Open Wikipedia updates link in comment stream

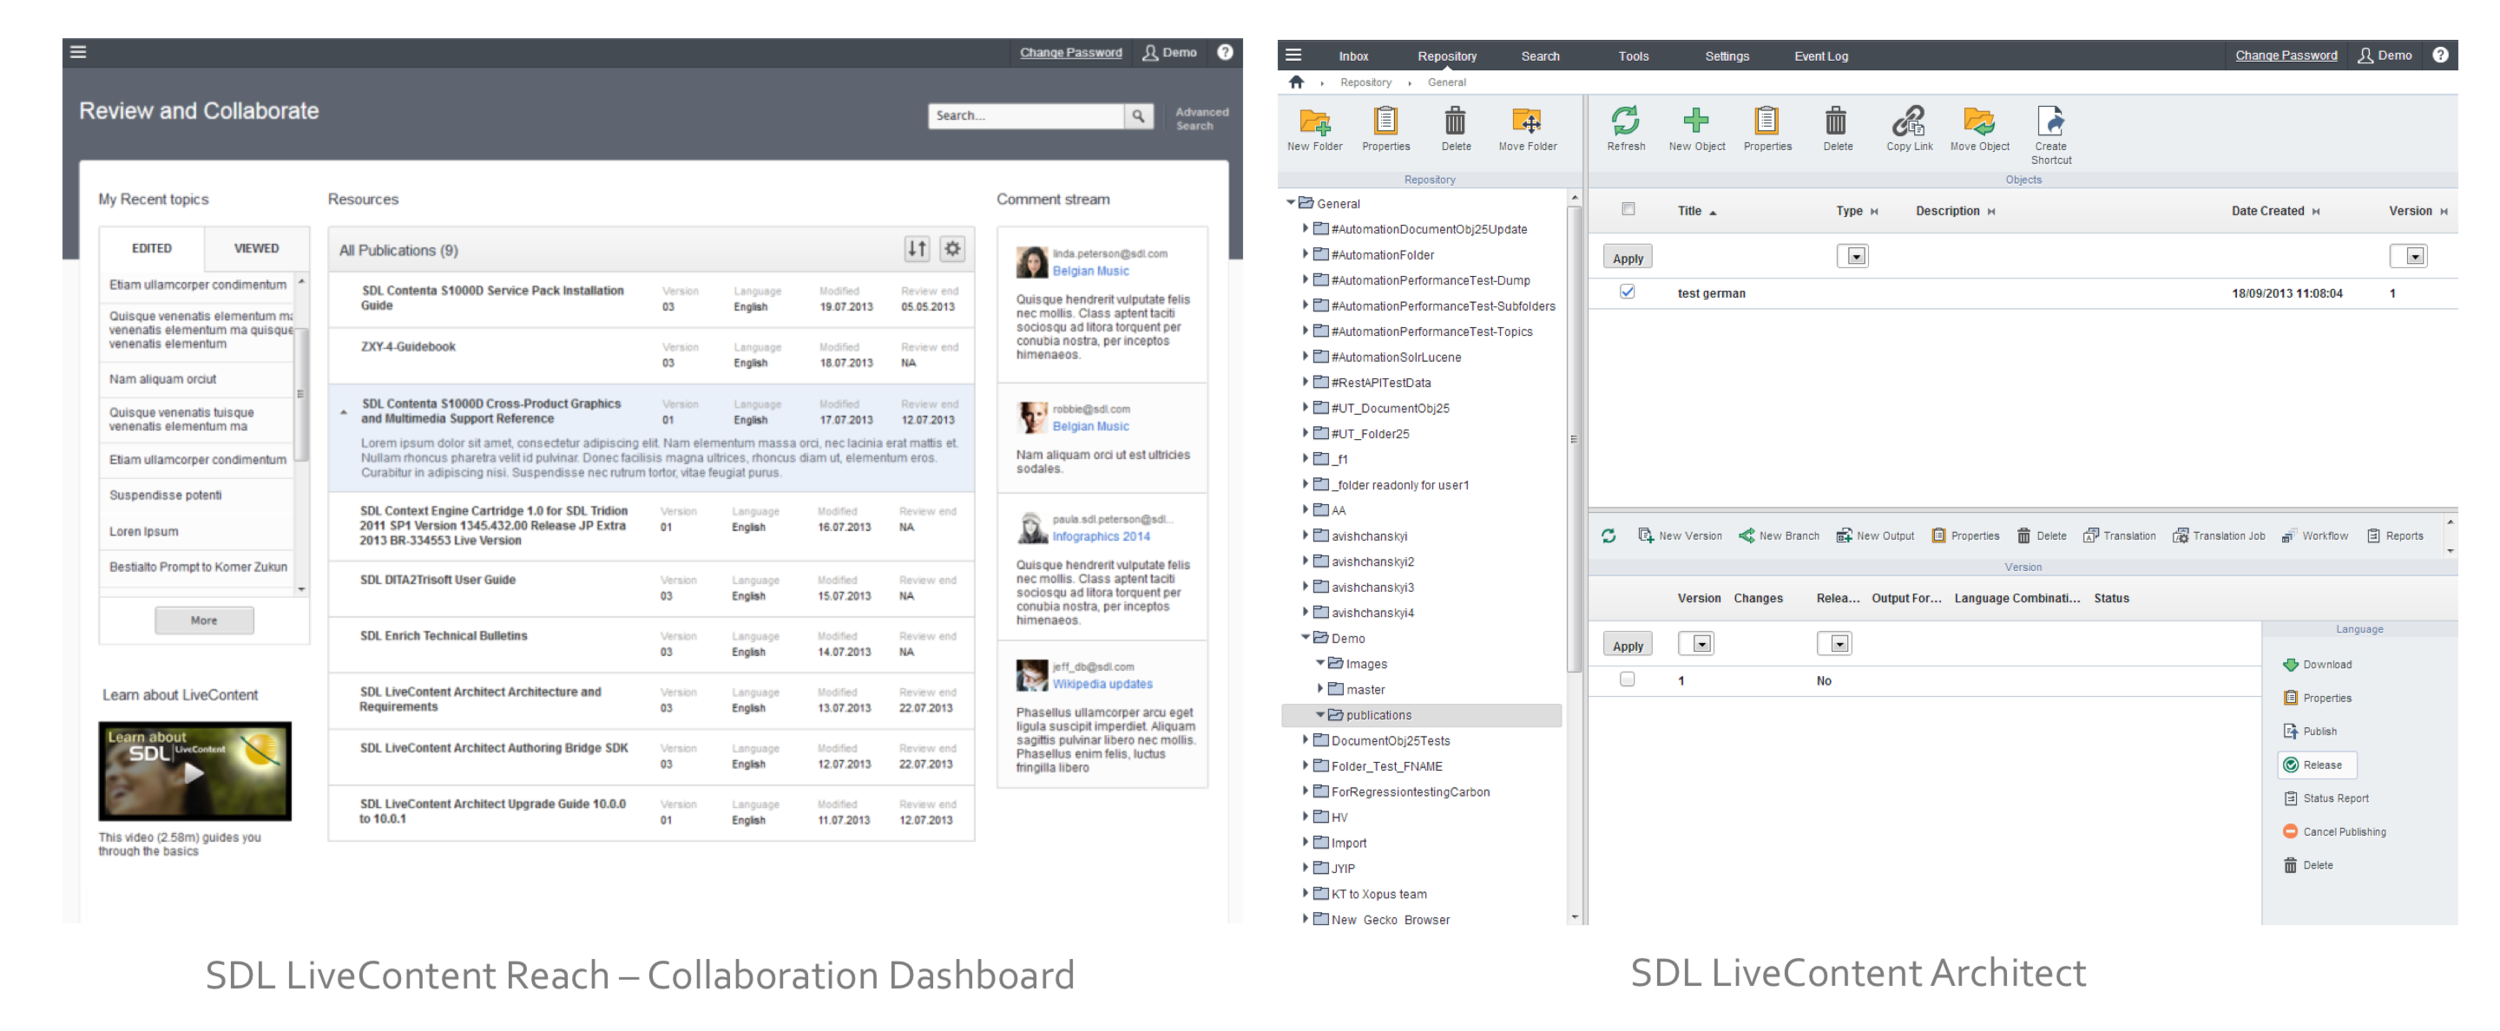tap(1102, 684)
